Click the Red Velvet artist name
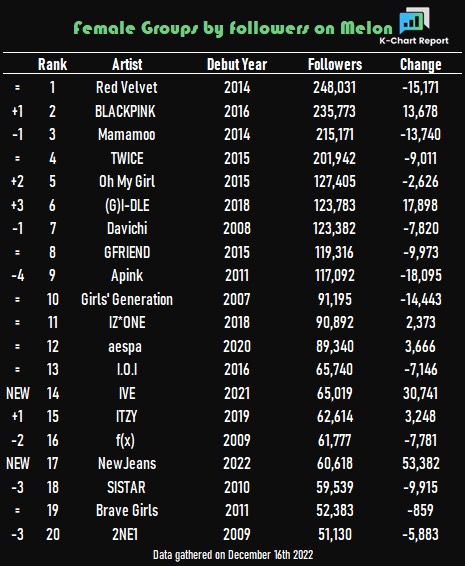The width and height of the screenshot is (465, 566). (127, 87)
